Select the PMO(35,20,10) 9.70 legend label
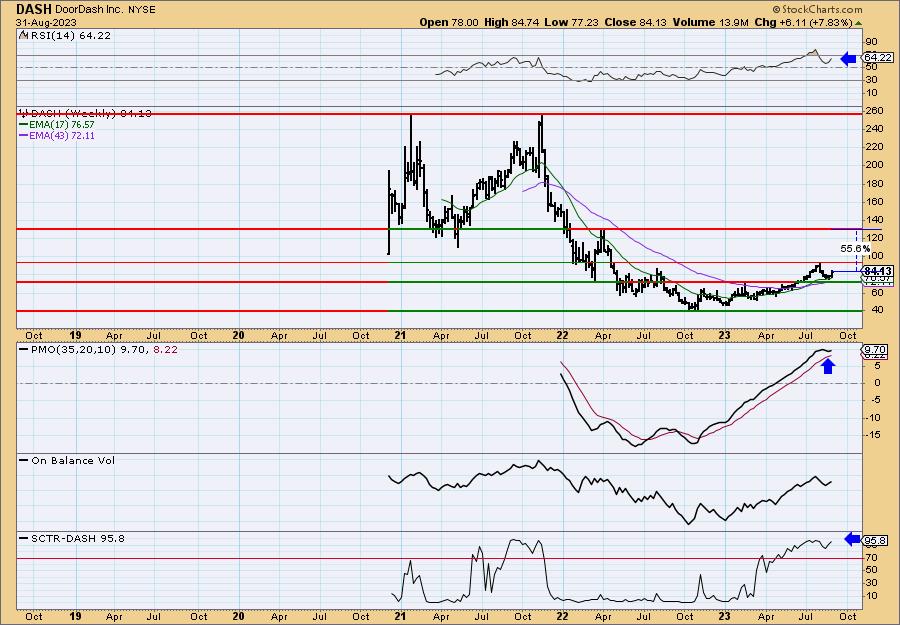900x625 pixels. pos(91,349)
